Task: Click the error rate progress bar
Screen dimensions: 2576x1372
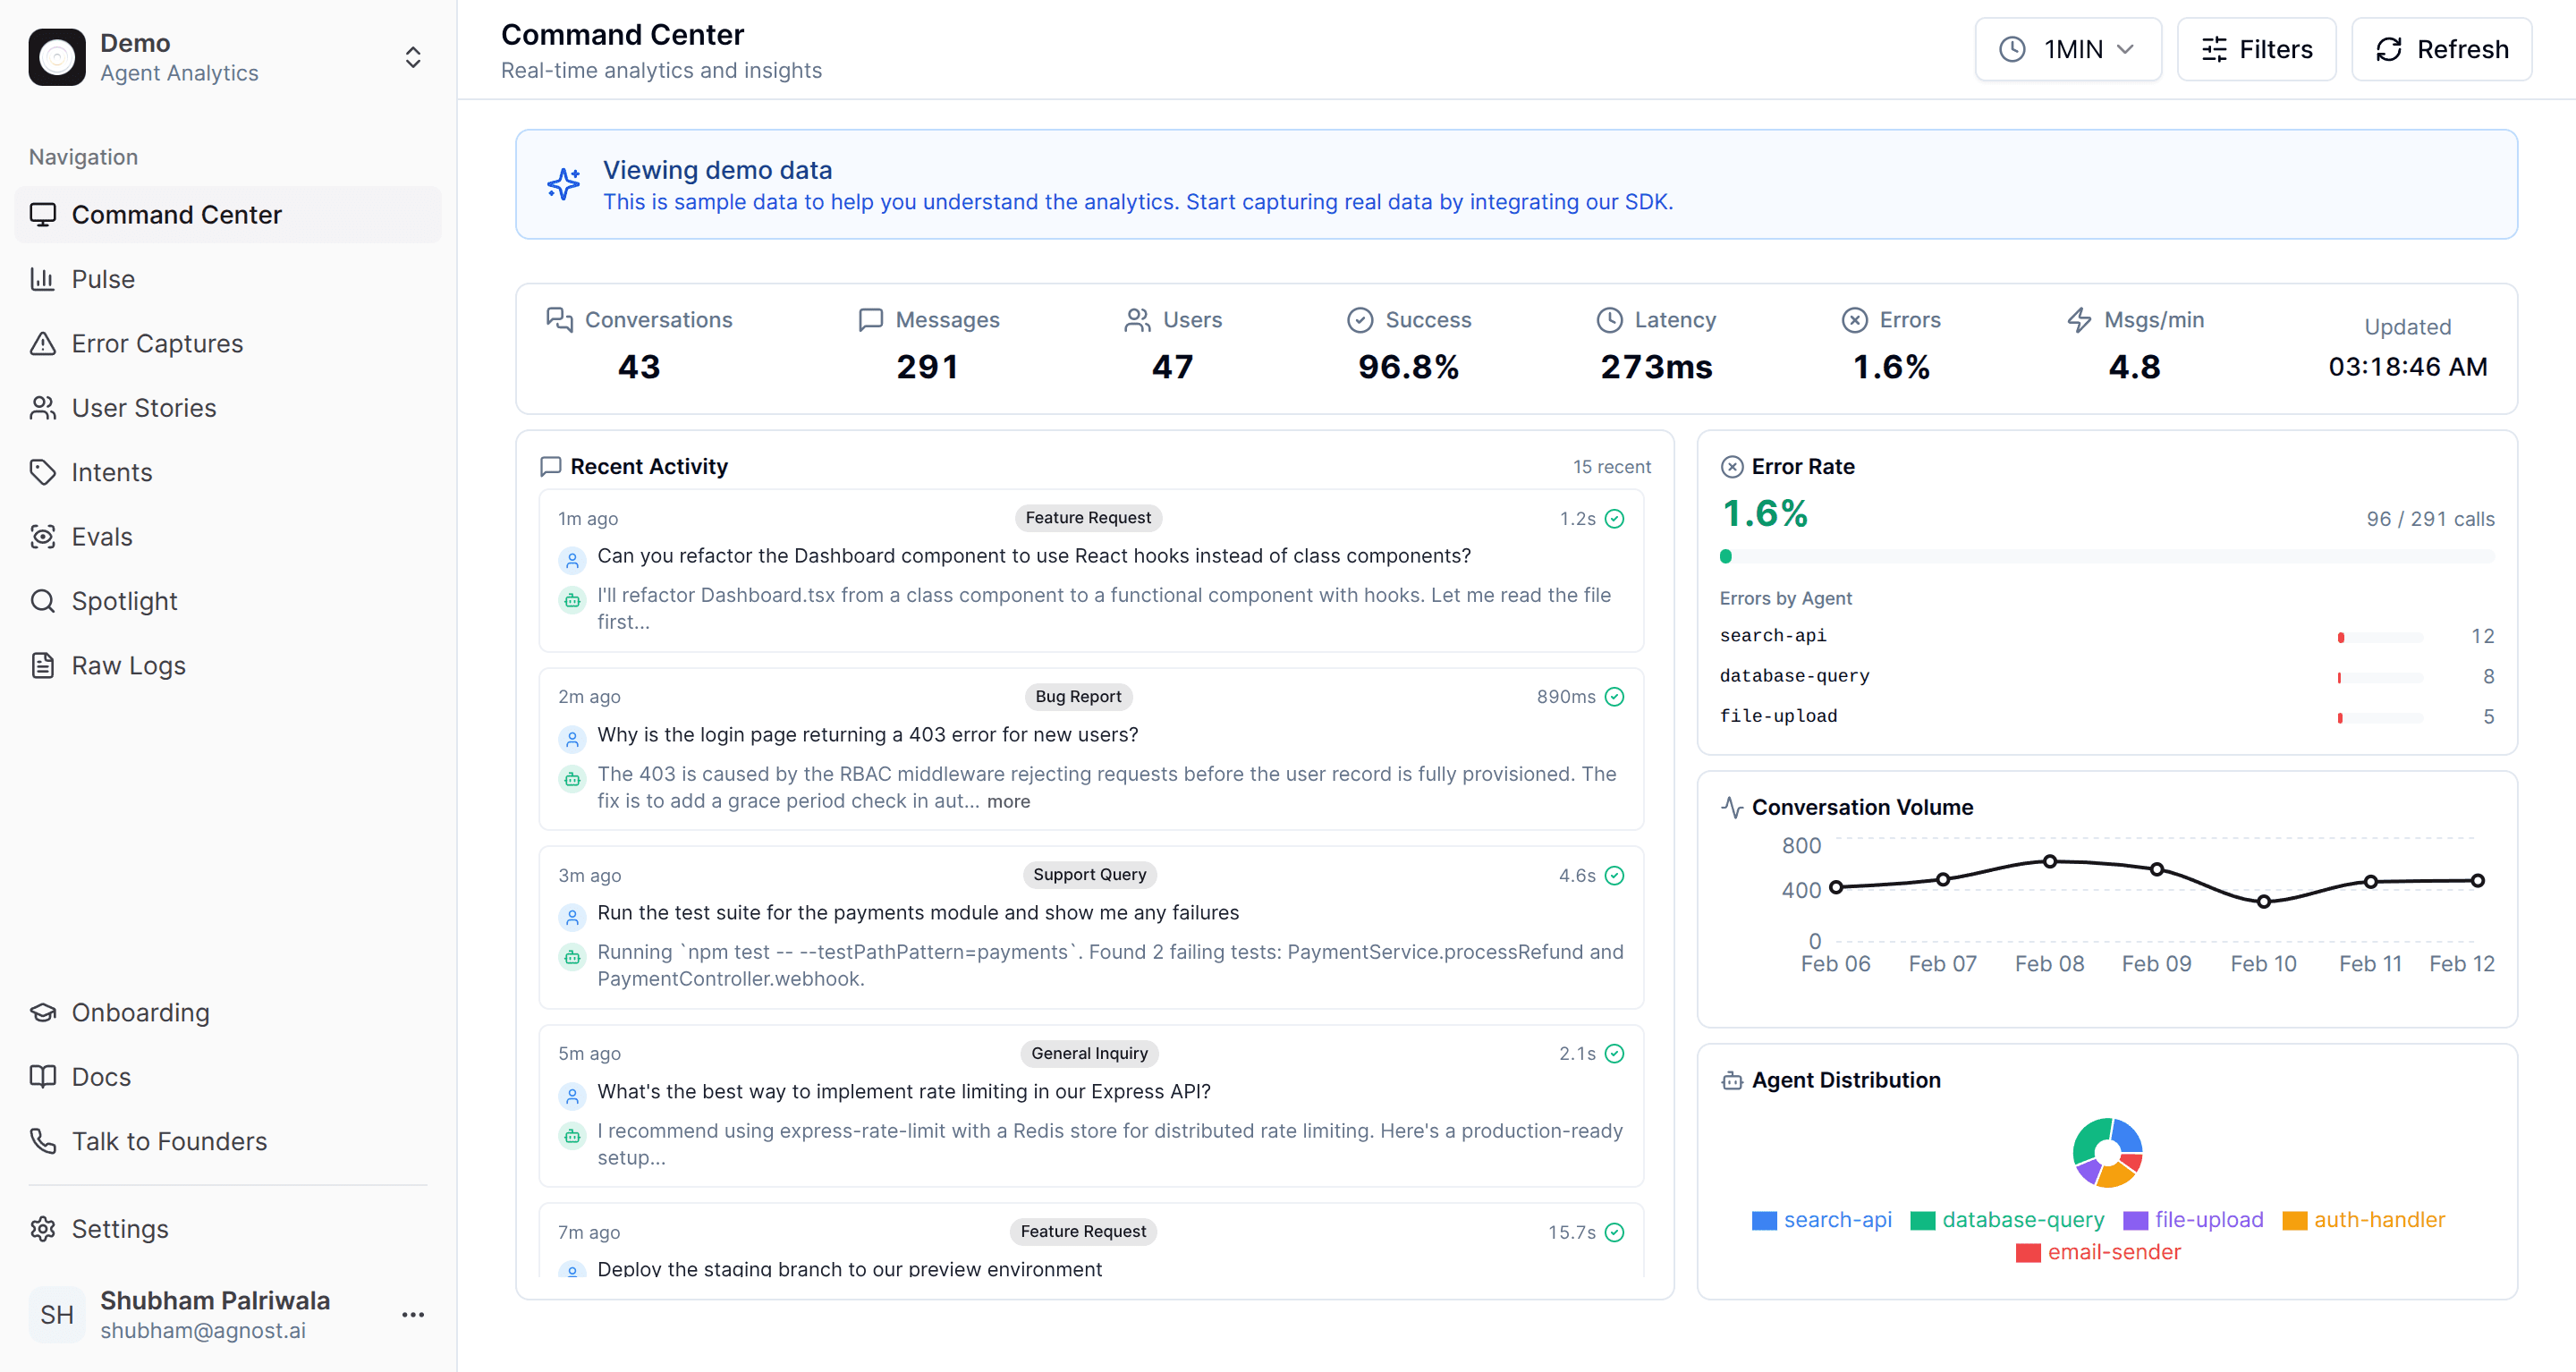Action: 2106,556
